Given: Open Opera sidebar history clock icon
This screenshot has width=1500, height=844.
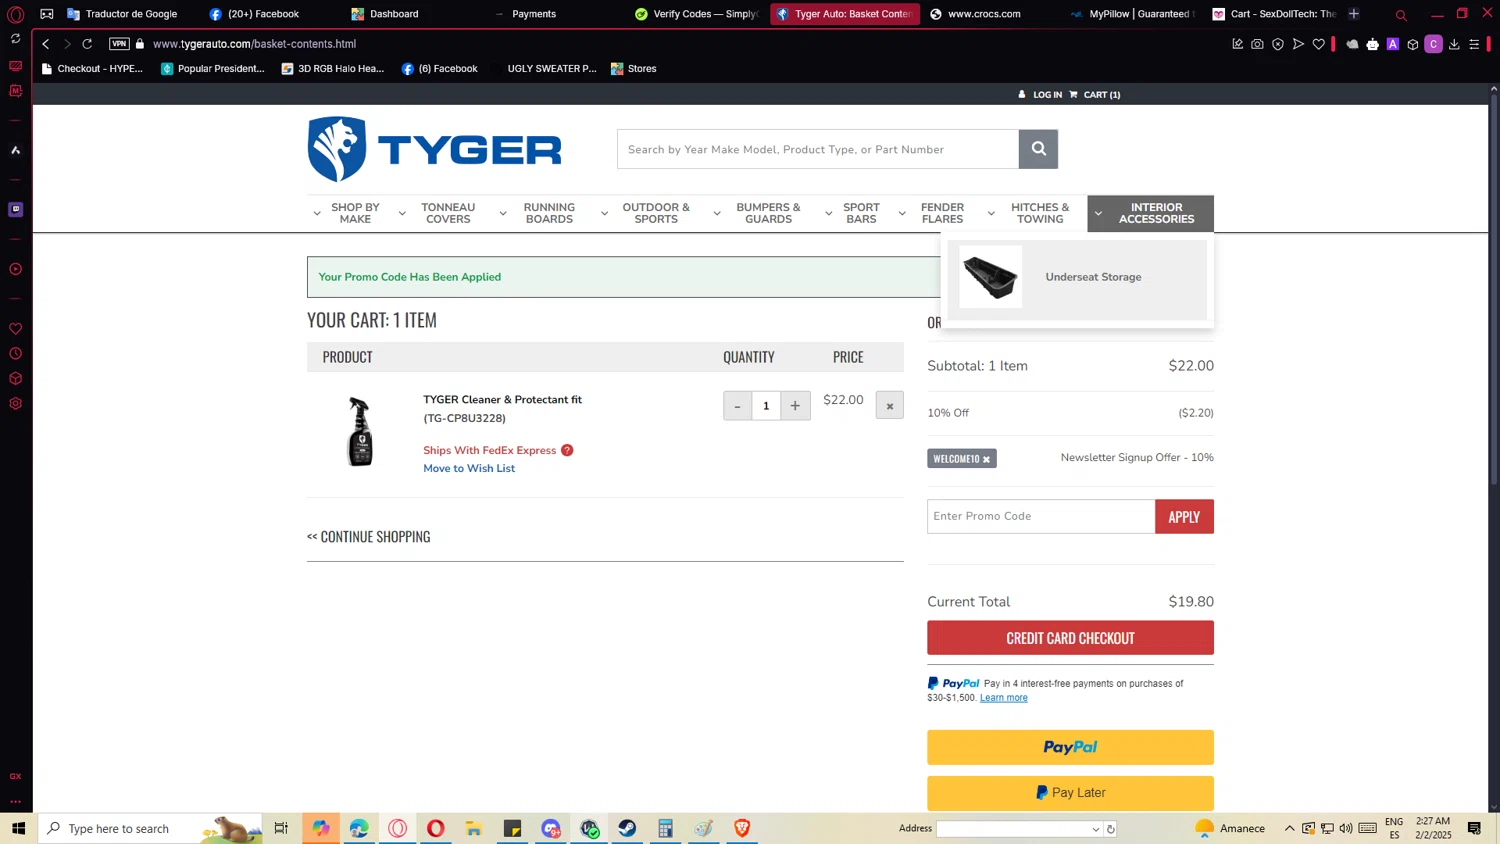Looking at the screenshot, I should pyautogui.click(x=15, y=354).
